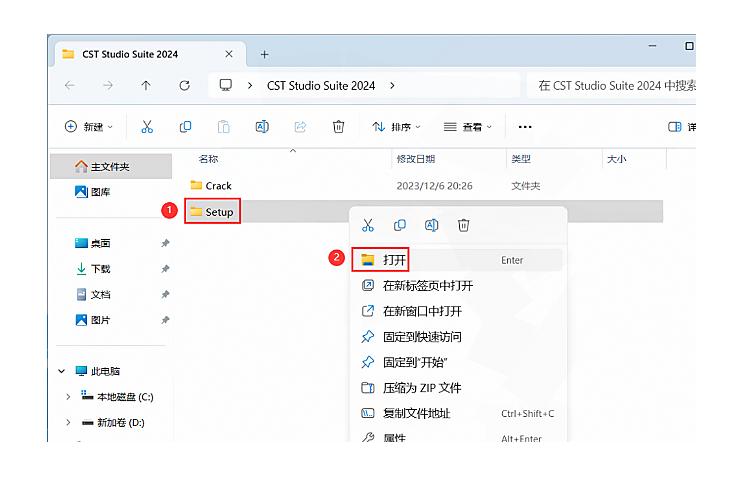
Task: Choose 压缩为 ZIP 文件 menu item
Action: [458, 388]
